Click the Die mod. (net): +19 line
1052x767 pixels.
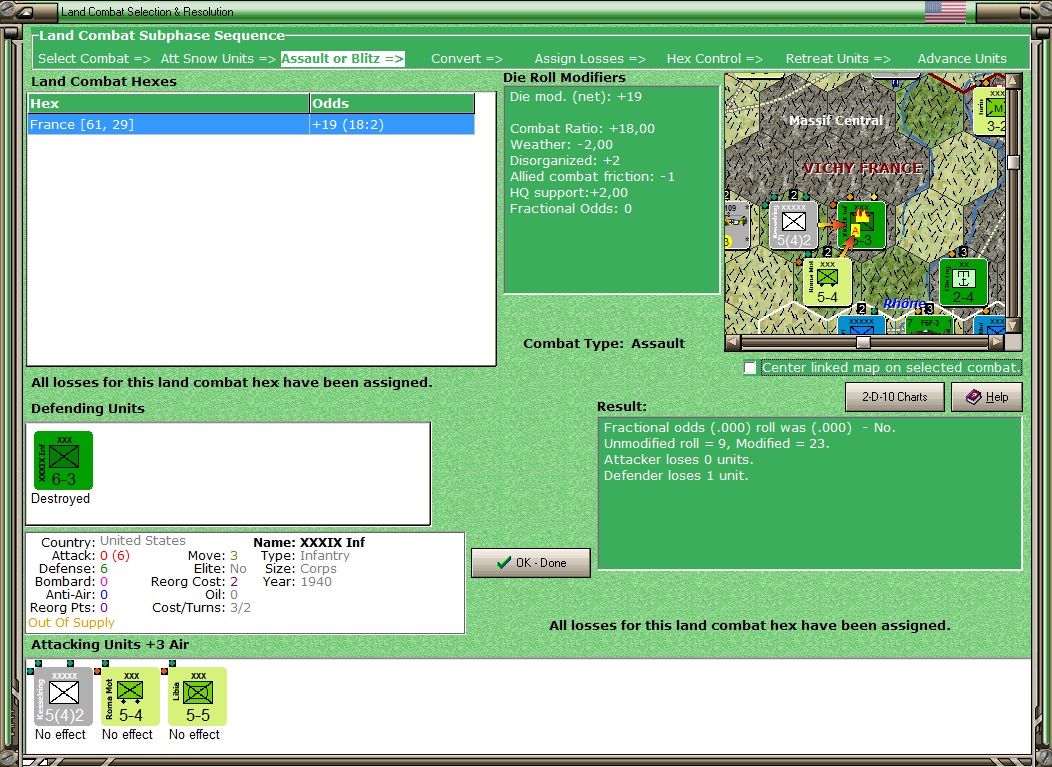tap(576, 97)
